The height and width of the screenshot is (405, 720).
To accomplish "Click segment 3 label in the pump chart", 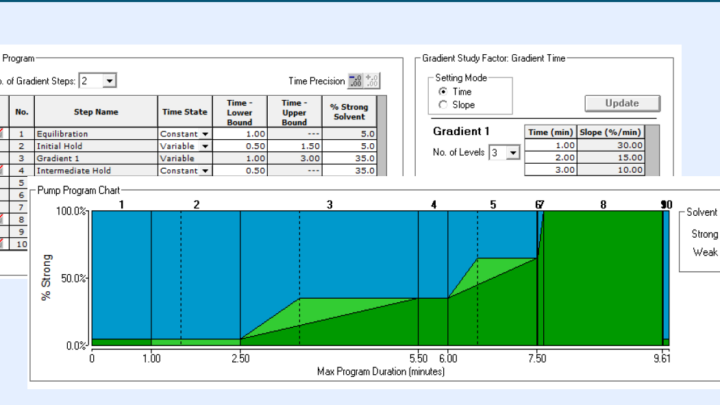I will point(330,204).
